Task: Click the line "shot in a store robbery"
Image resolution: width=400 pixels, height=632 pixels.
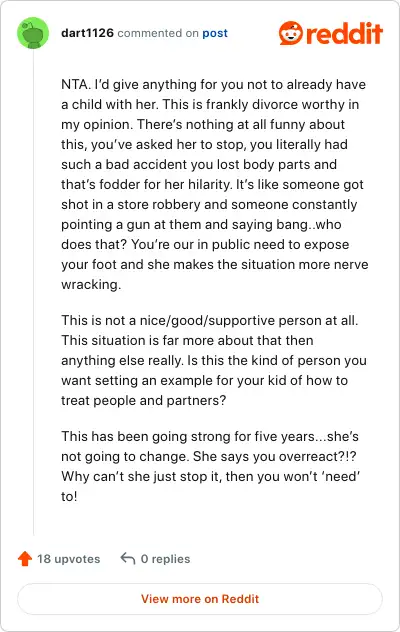Action: 209,205
